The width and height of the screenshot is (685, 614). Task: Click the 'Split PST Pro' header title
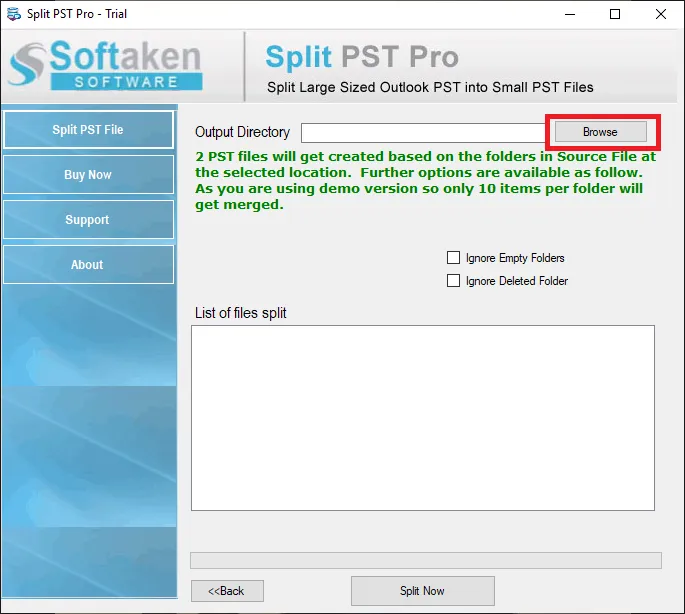tap(362, 57)
